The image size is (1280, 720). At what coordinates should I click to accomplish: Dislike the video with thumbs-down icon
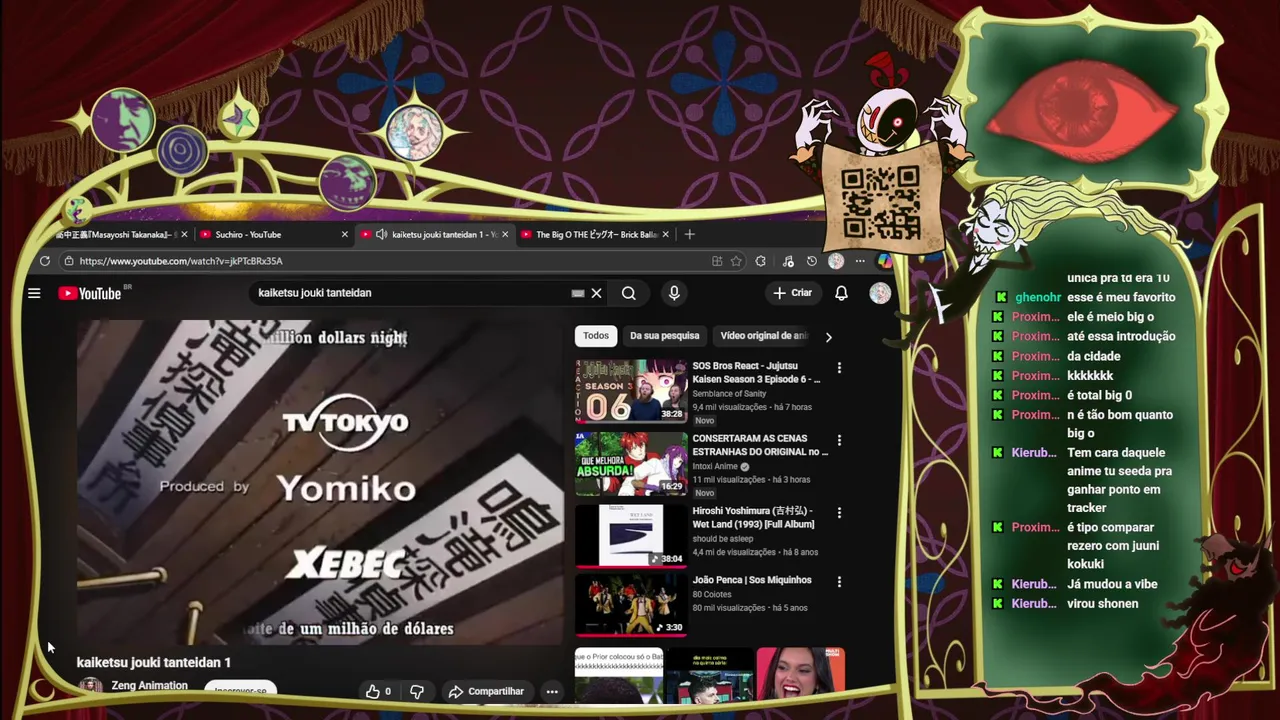pyautogui.click(x=417, y=691)
